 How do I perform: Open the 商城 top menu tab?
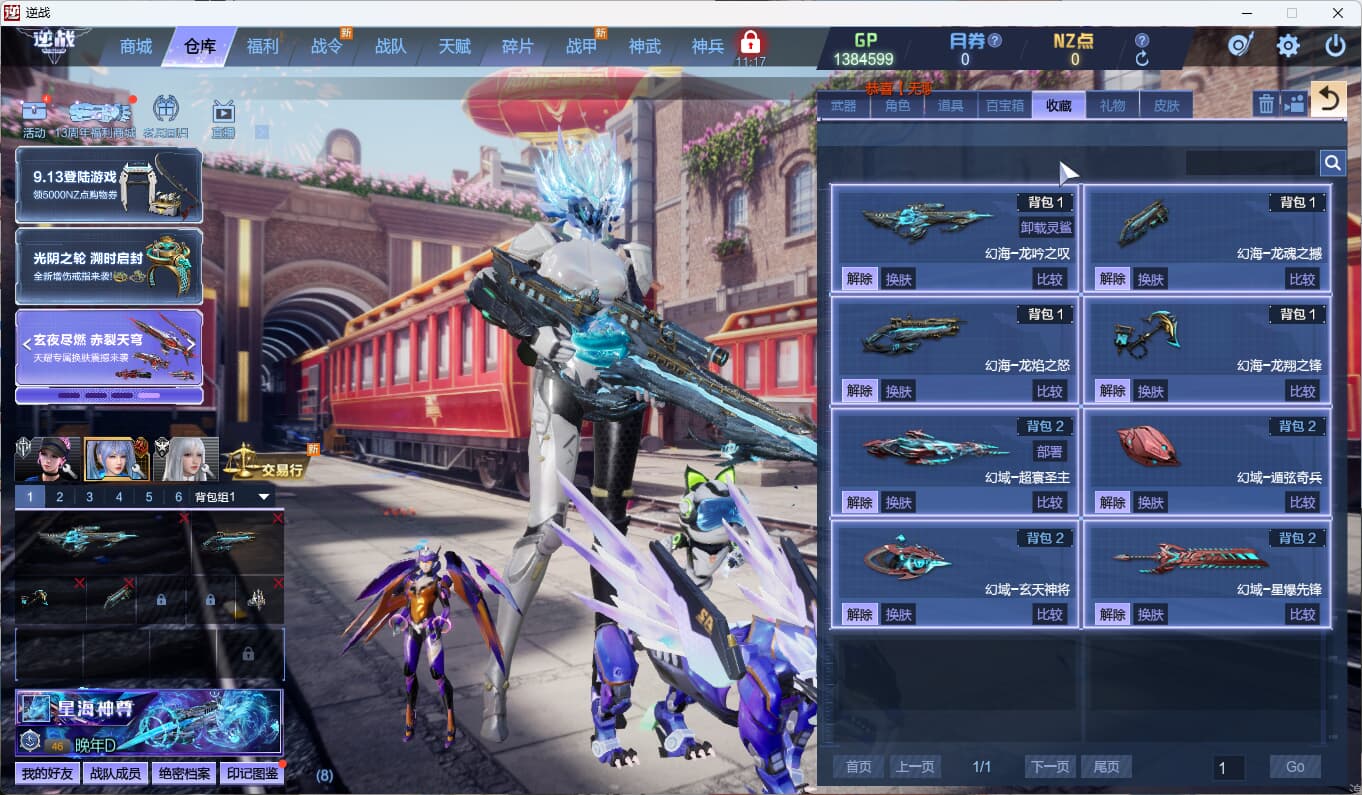(136, 46)
